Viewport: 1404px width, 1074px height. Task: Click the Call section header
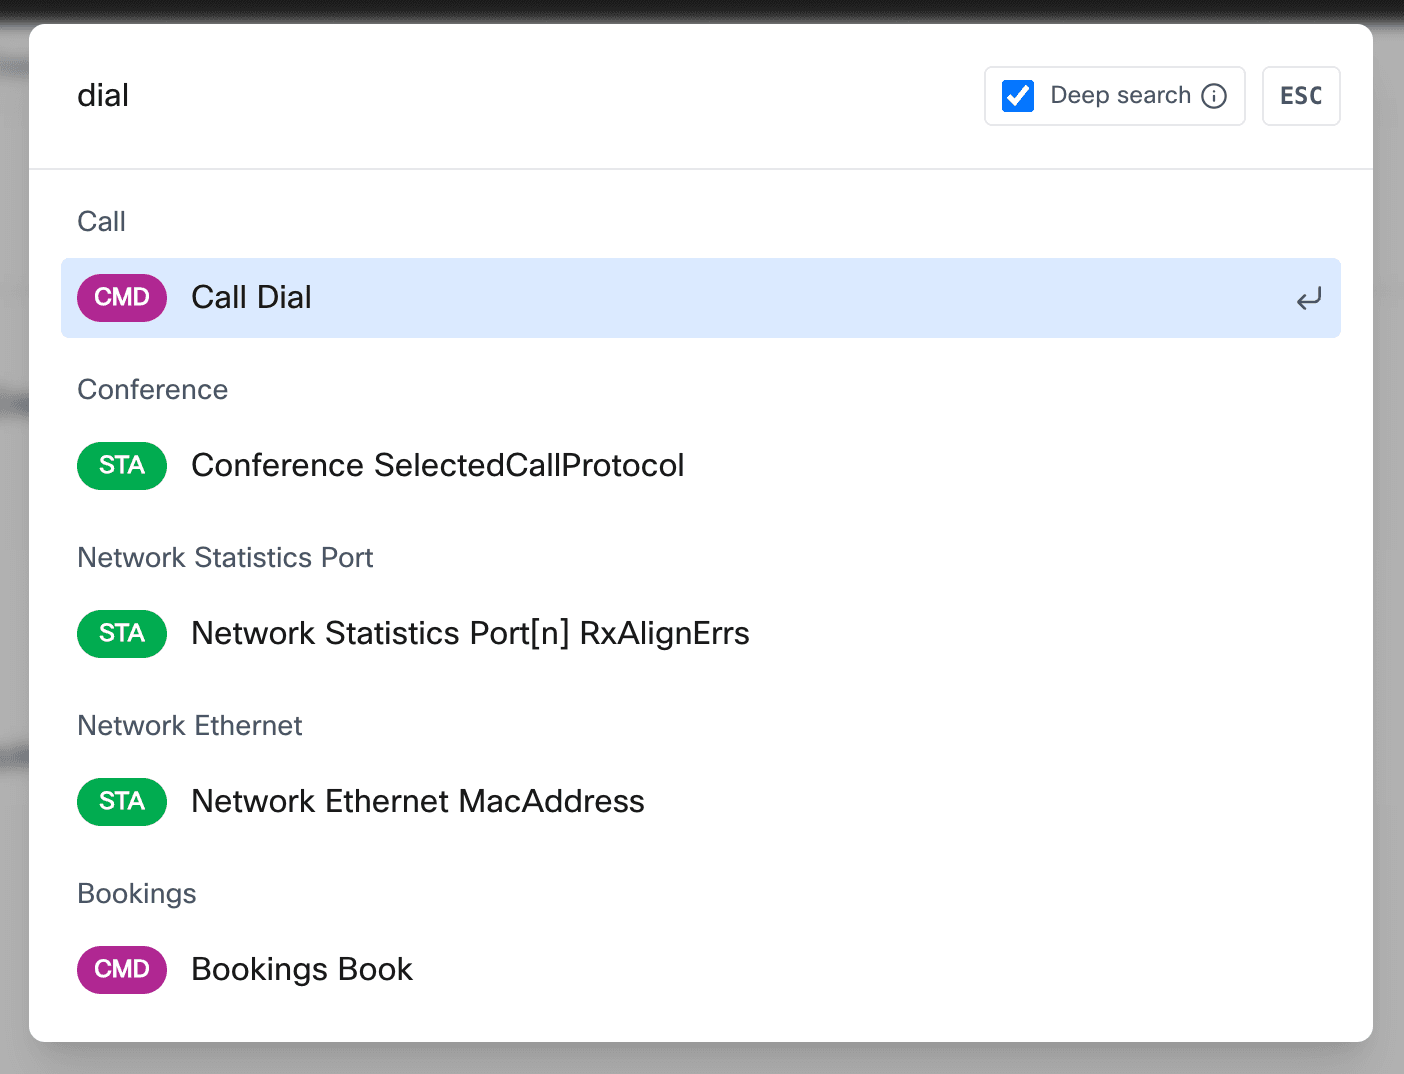100,221
